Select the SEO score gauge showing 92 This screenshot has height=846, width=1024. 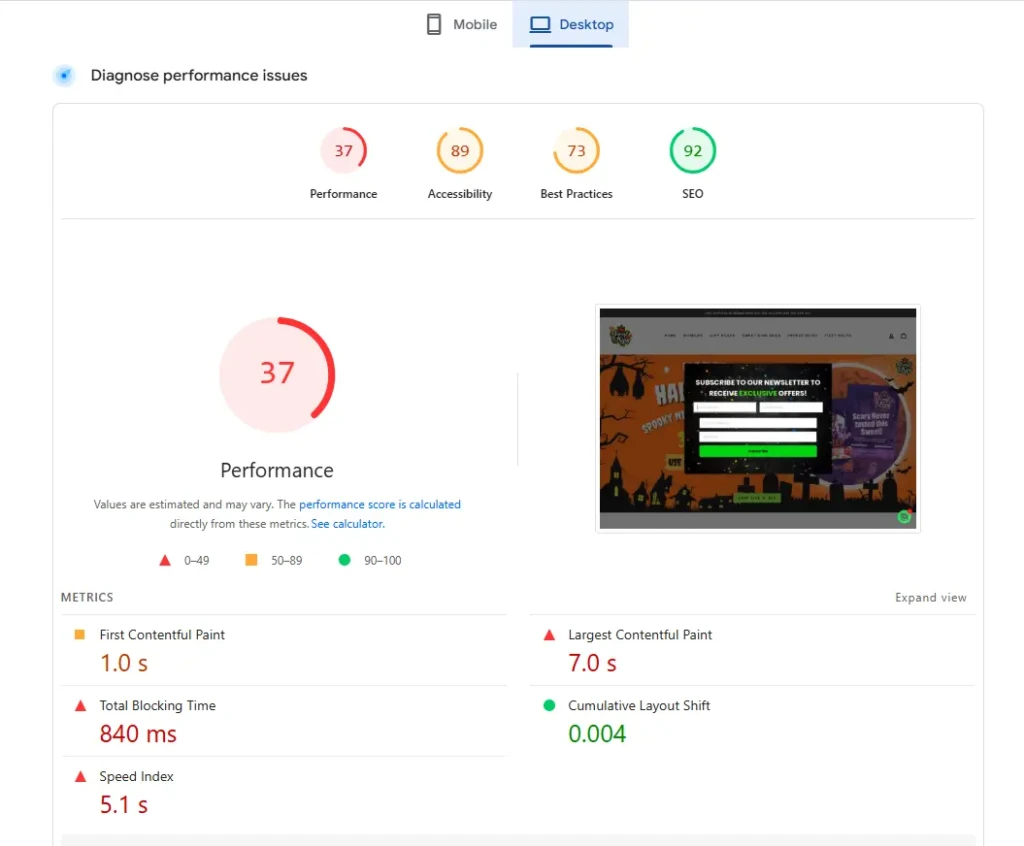(692, 150)
